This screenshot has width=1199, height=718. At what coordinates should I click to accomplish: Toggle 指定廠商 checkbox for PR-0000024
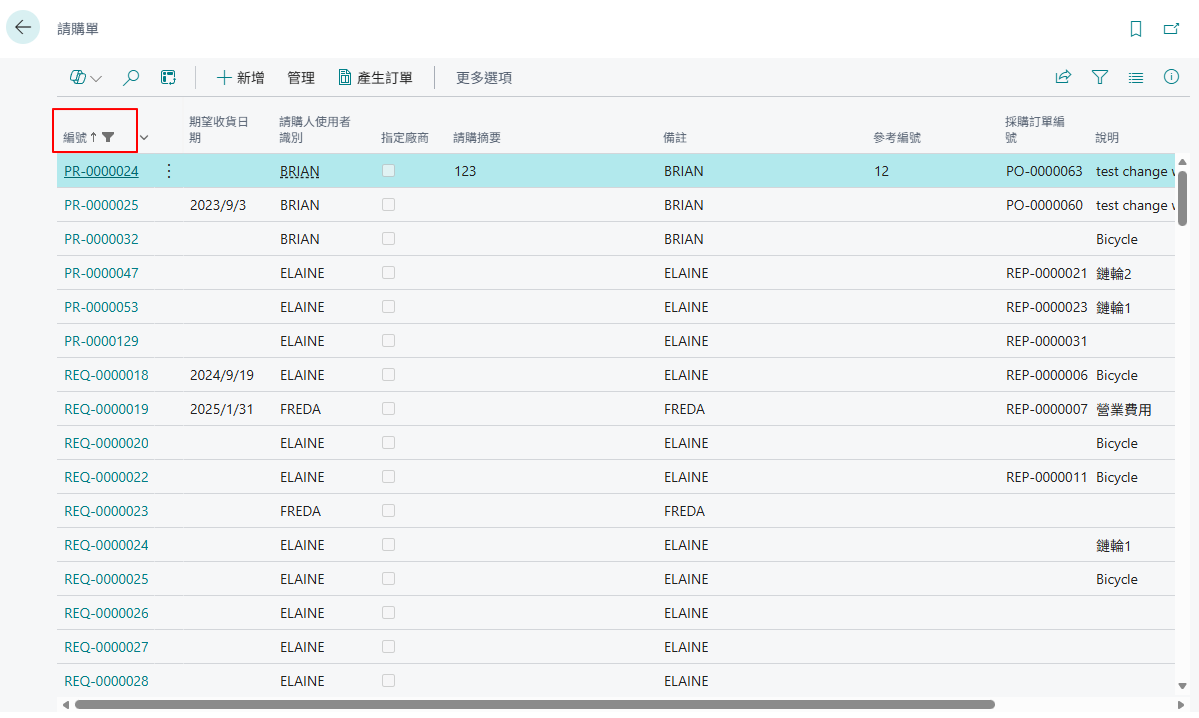pos(388,171)
